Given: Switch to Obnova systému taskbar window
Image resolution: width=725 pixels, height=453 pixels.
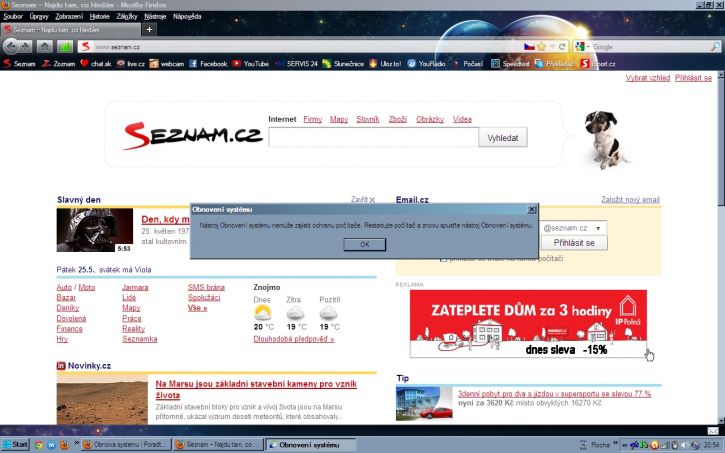Looking at the screenshot, I should pyautogui.click(x=126, y=445).
